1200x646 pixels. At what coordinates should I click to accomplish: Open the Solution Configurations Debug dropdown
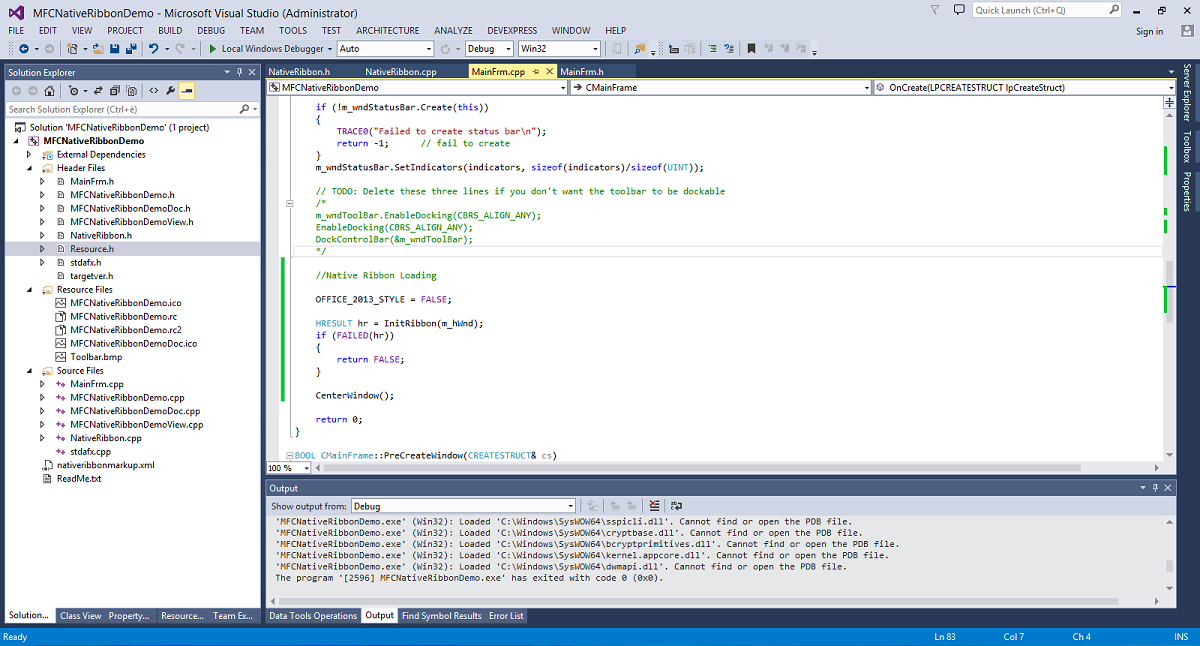[489, 48]
